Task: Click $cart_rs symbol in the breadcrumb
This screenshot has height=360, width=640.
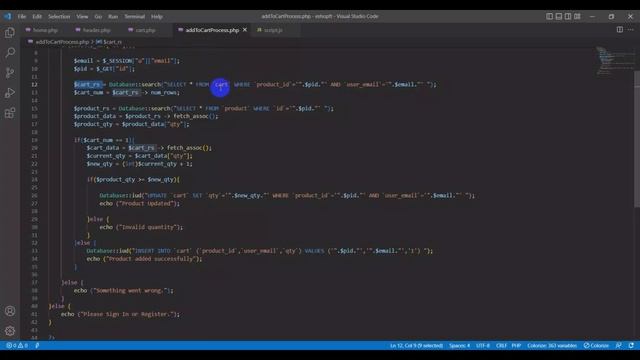Action: click(x=112, y=42)
